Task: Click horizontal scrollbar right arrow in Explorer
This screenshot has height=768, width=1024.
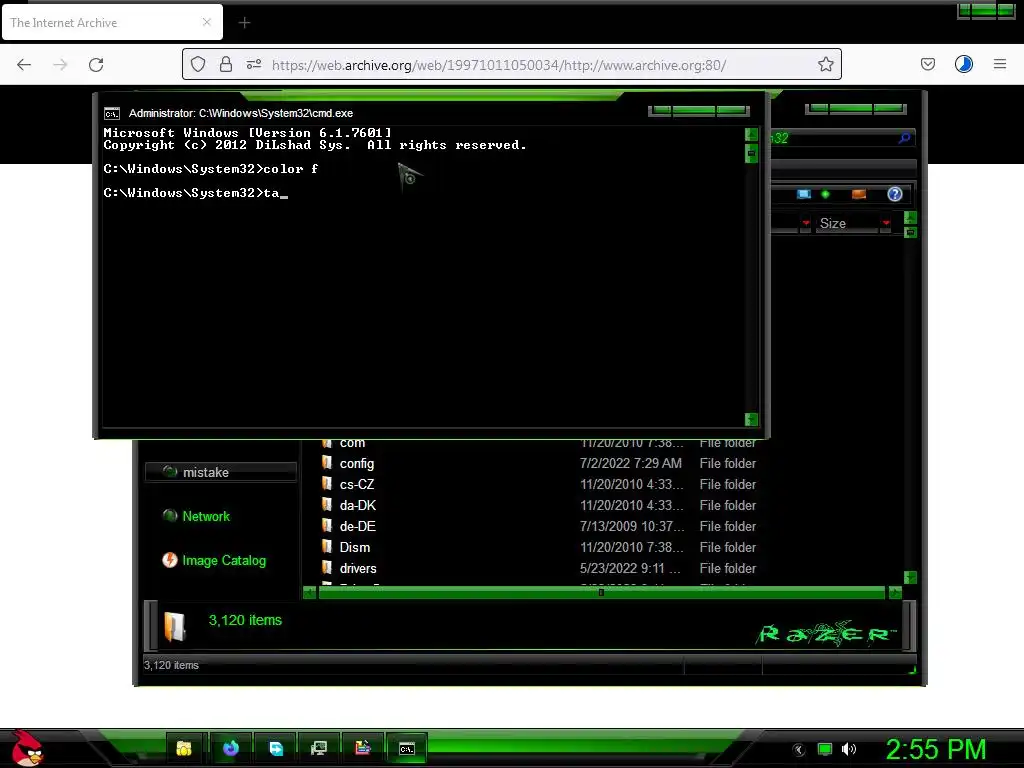Action: (895, 592)
